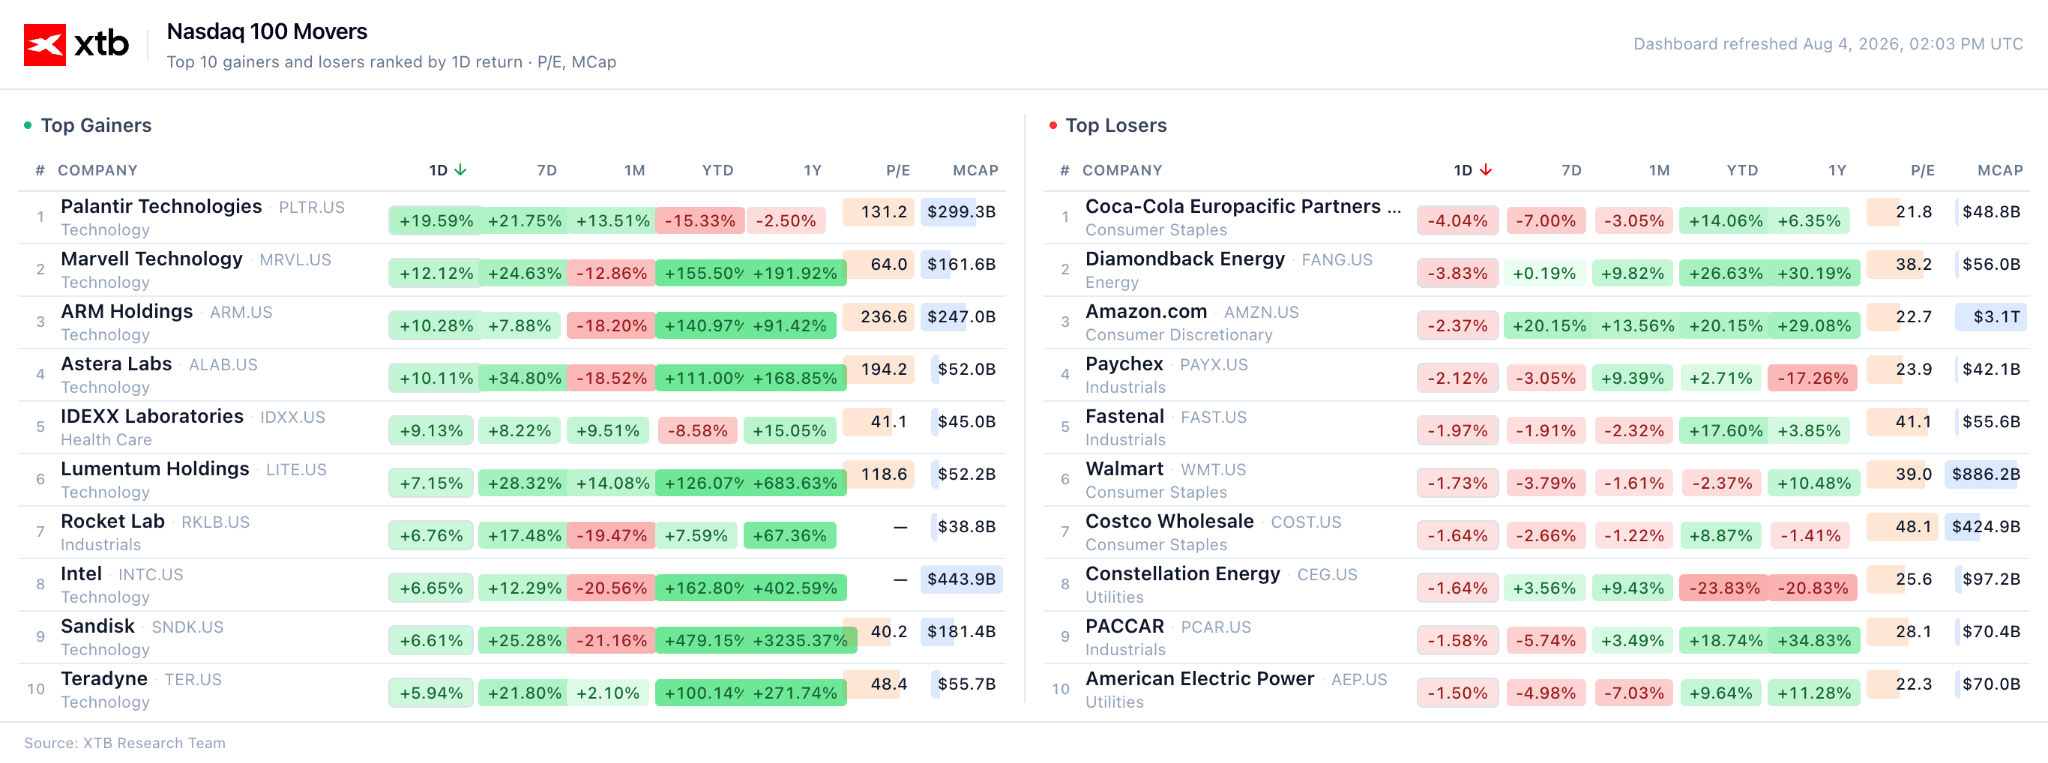Sort Top Gainers by the YTD column
Screen dimensions: 2048x763
tap(717, 170)
